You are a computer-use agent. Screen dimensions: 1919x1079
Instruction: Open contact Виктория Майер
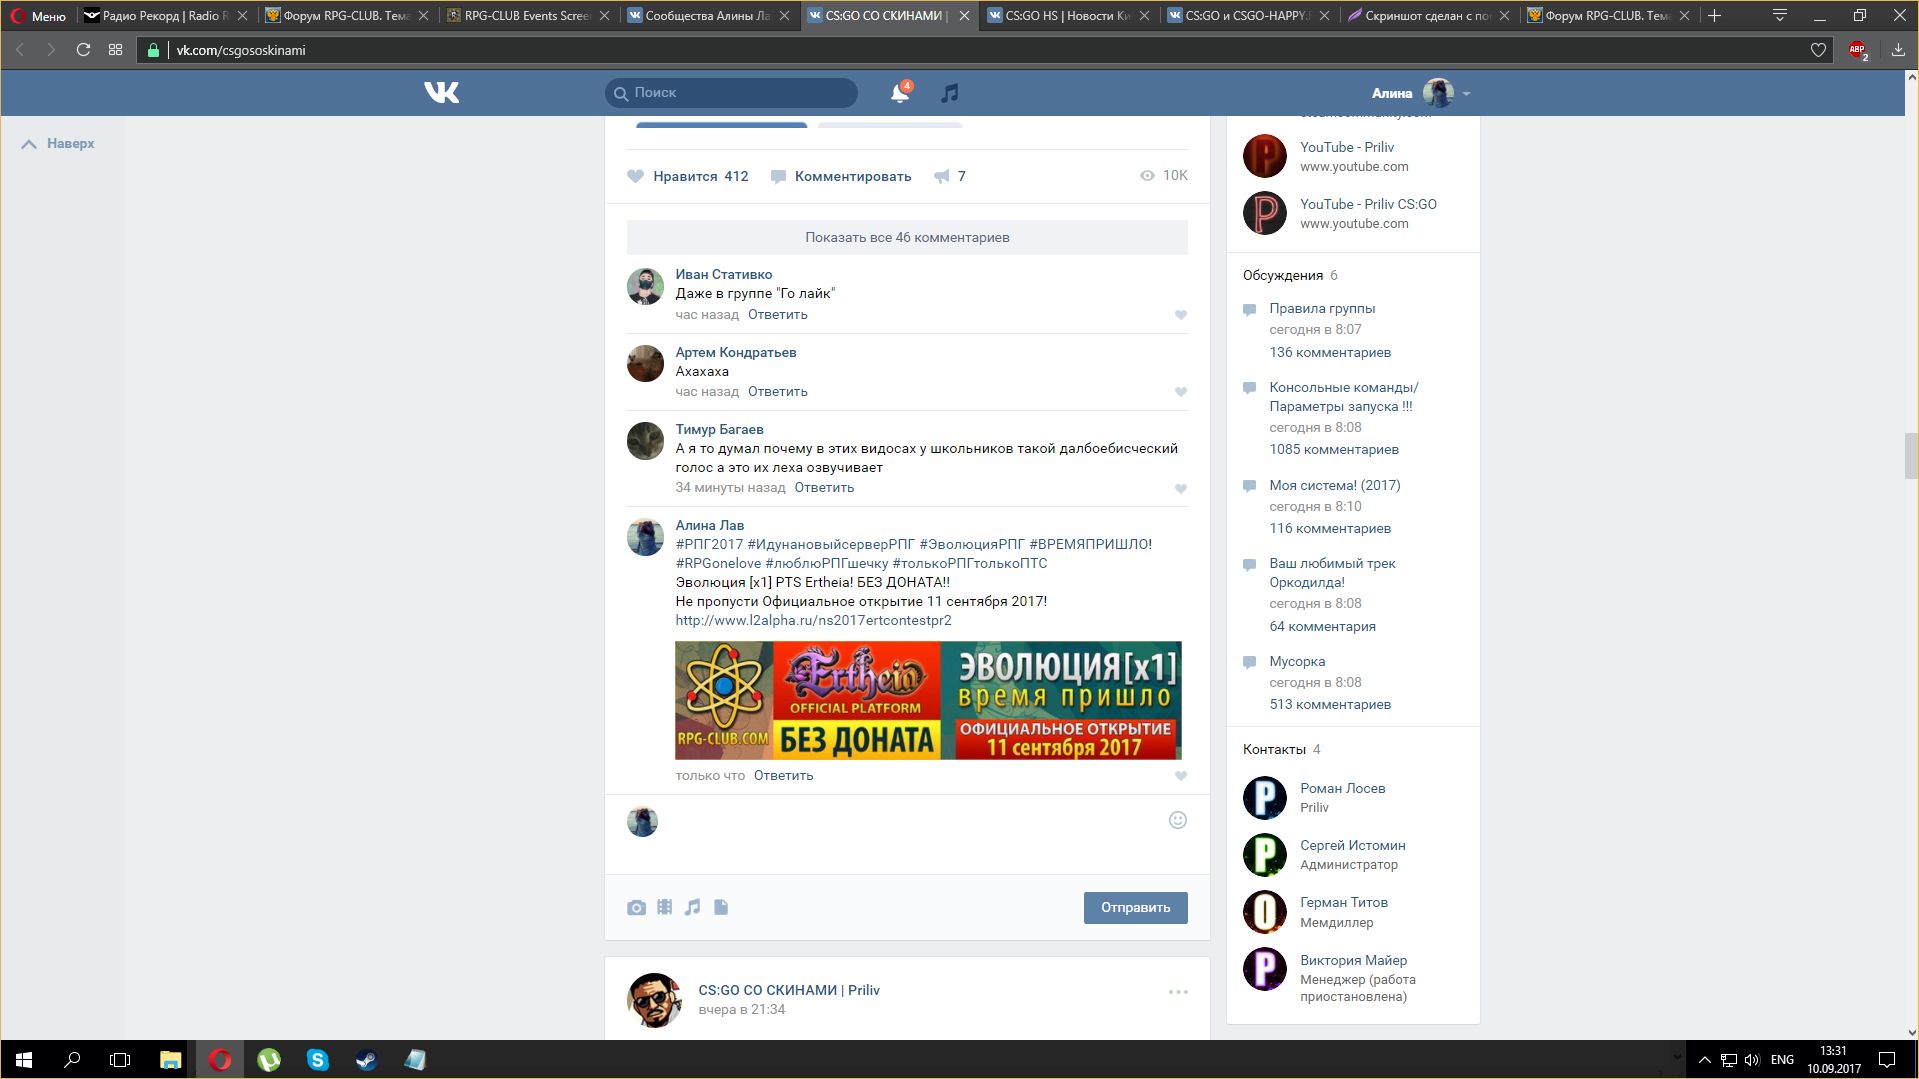coord(1353,961)
